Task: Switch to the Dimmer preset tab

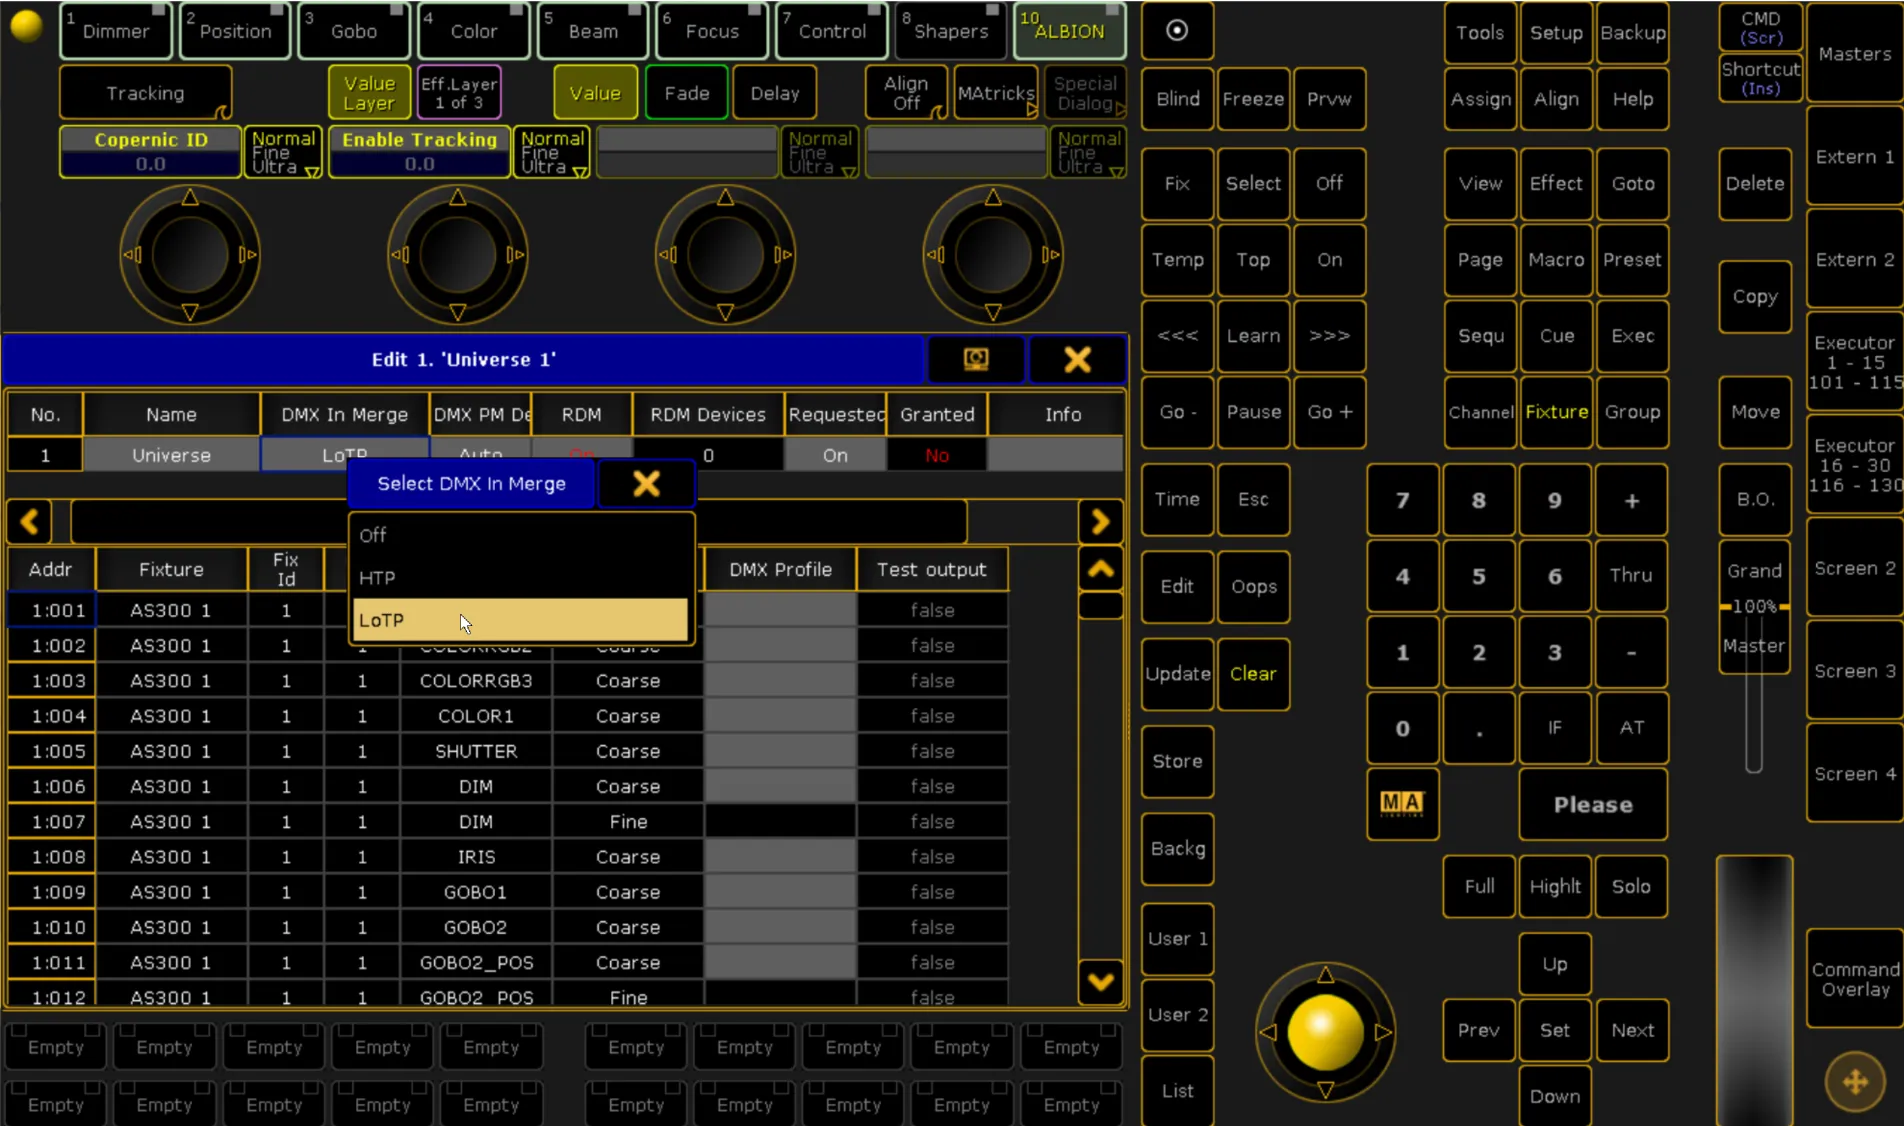Action: coord(116,31)
